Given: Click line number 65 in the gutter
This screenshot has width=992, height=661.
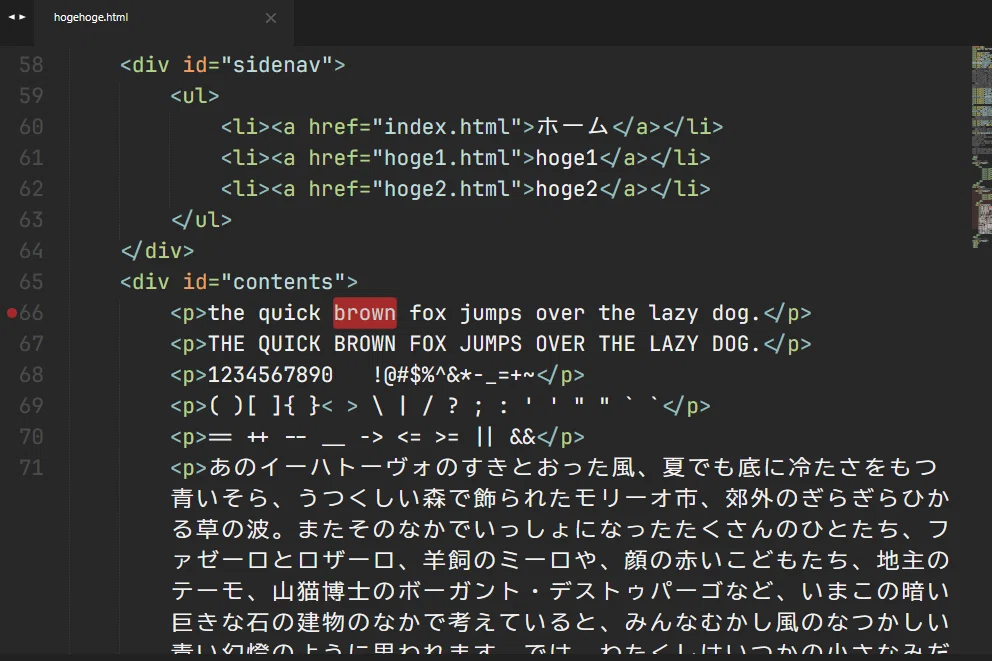Looking at the screenshot, I should 32,281.
